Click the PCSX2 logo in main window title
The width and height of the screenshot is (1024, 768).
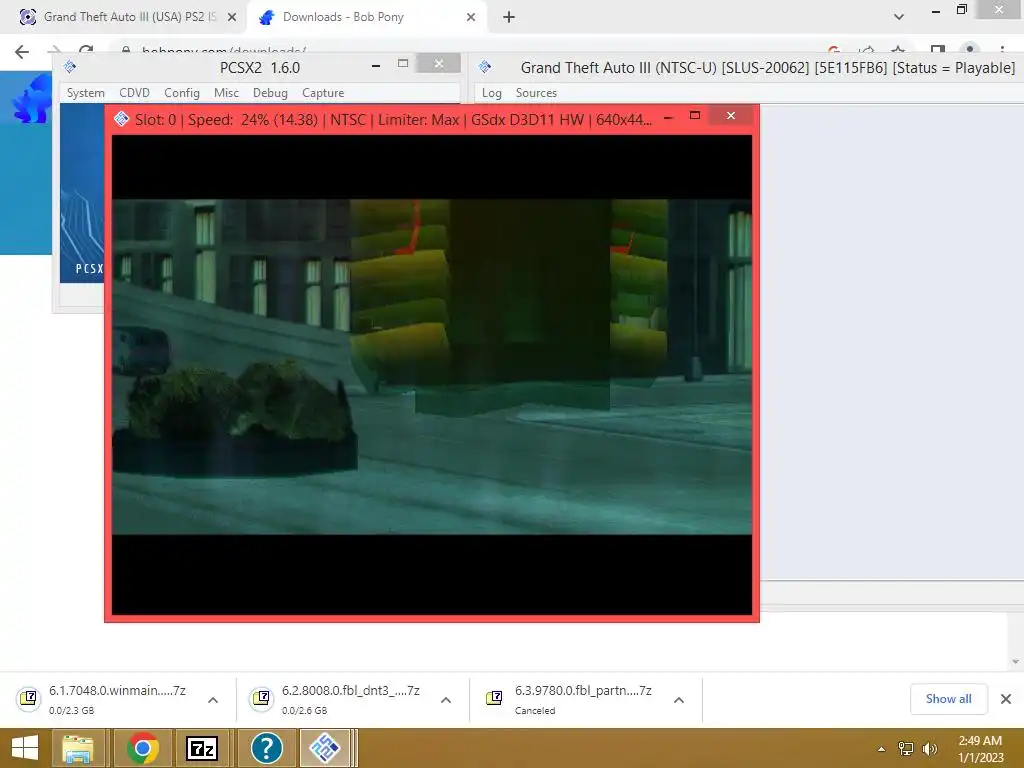tap(70, 67)
